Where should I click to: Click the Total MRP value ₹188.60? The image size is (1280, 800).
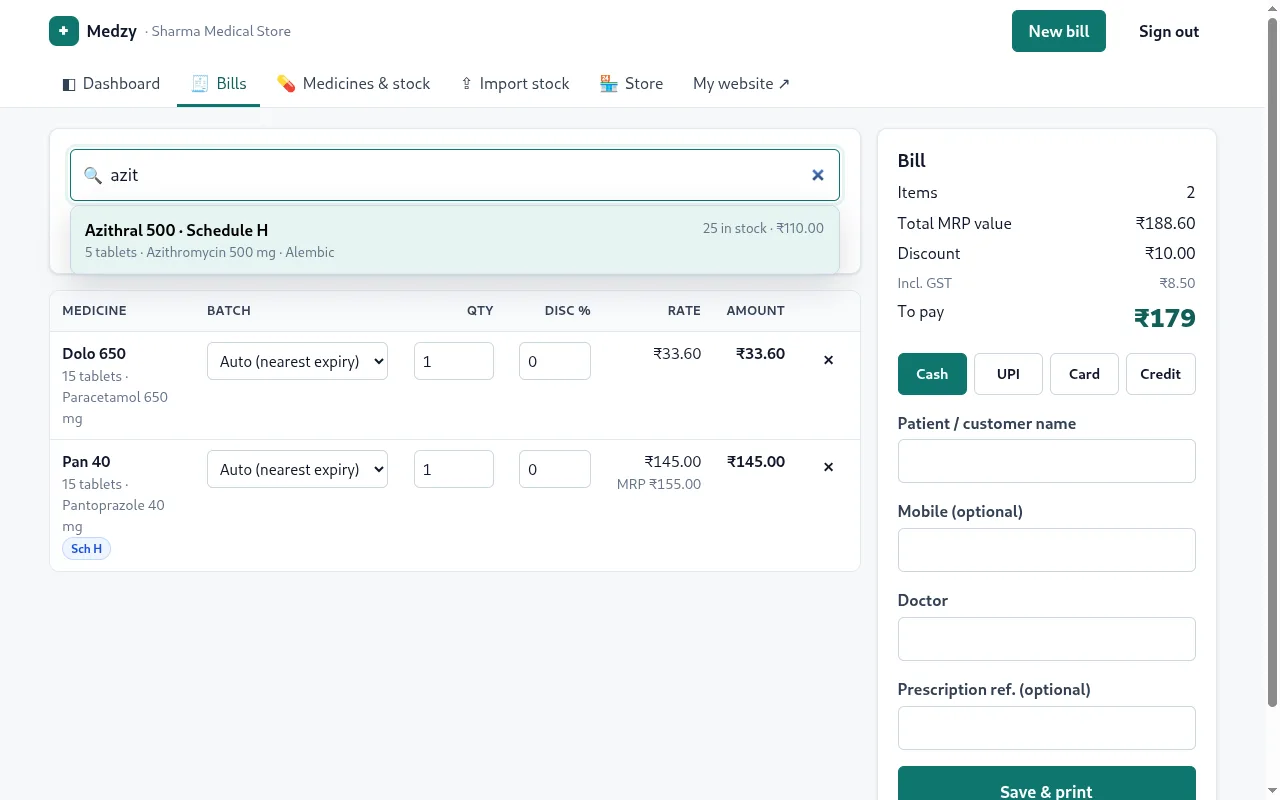[x=1165, y=223]
